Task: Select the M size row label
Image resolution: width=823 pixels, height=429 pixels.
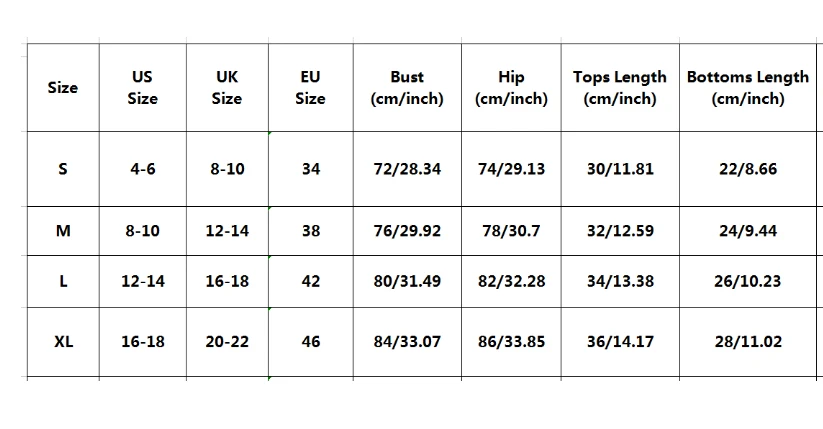Action: click(x=63, y=231)
